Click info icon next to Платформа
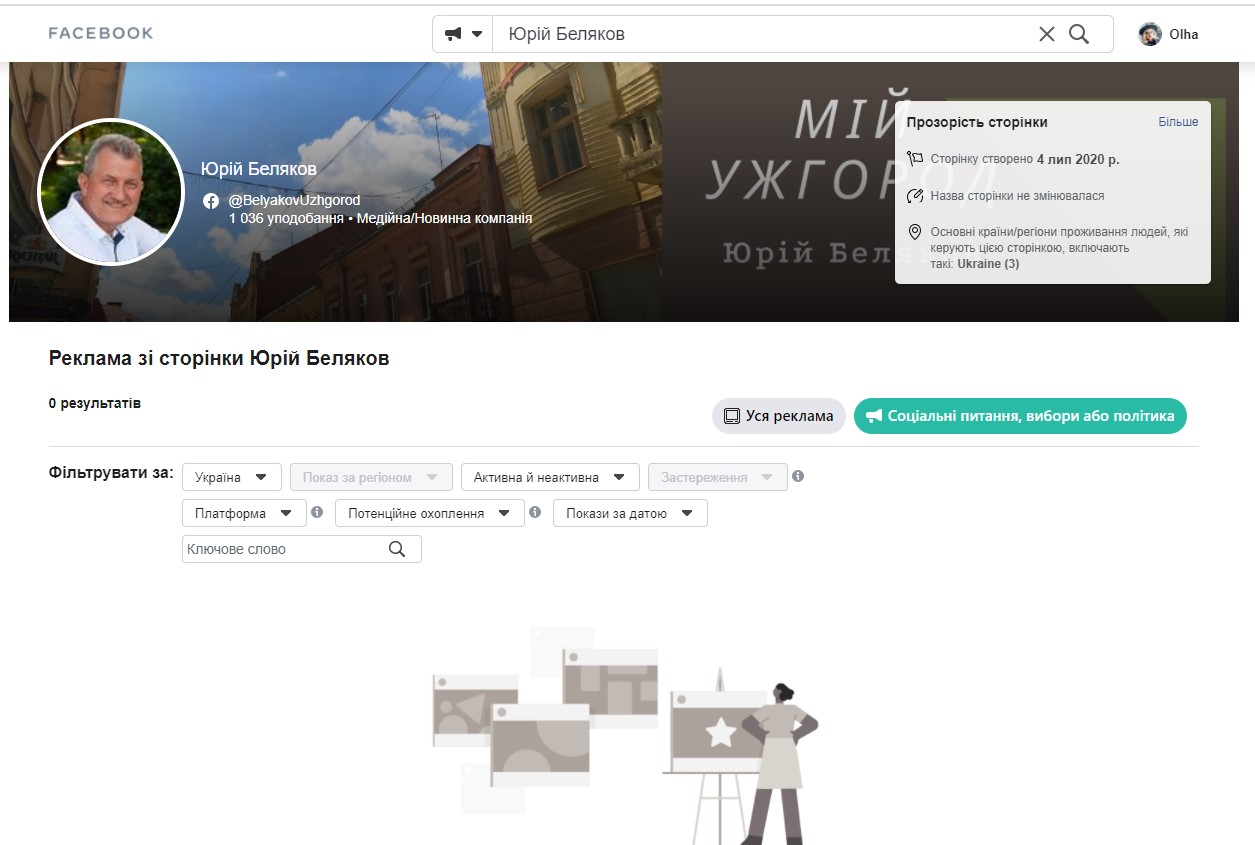1255x845 pixels. coord(317,512)
